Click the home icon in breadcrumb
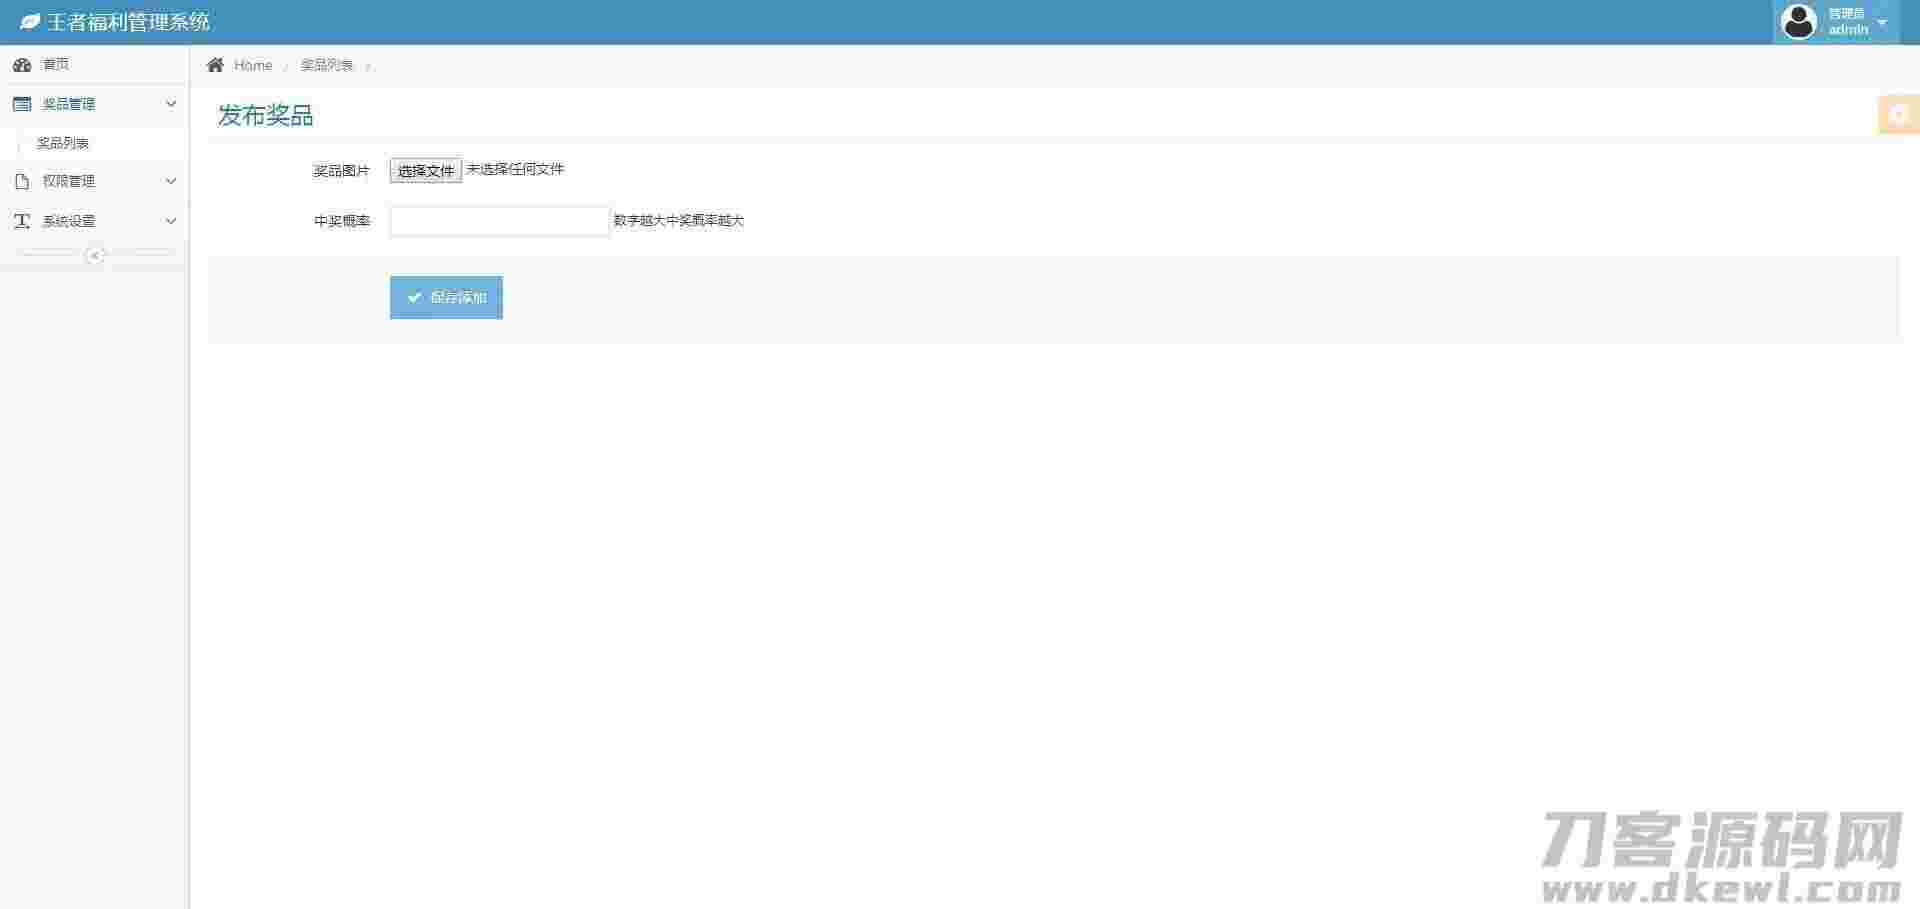Viewport: 1920px width, 909px height. coord(215,65)
